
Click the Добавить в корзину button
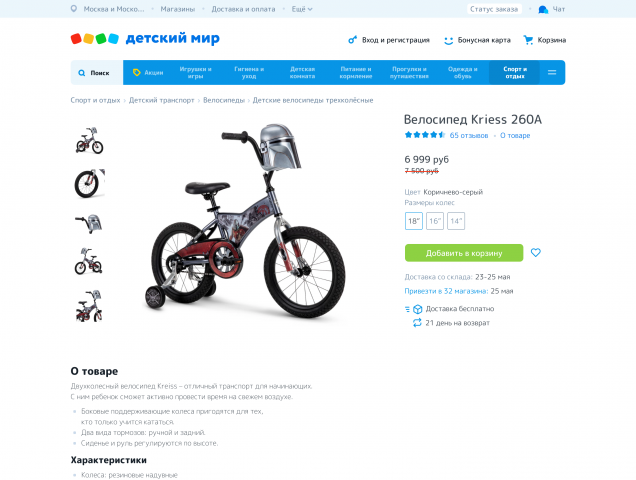click(x=464, y=253)
